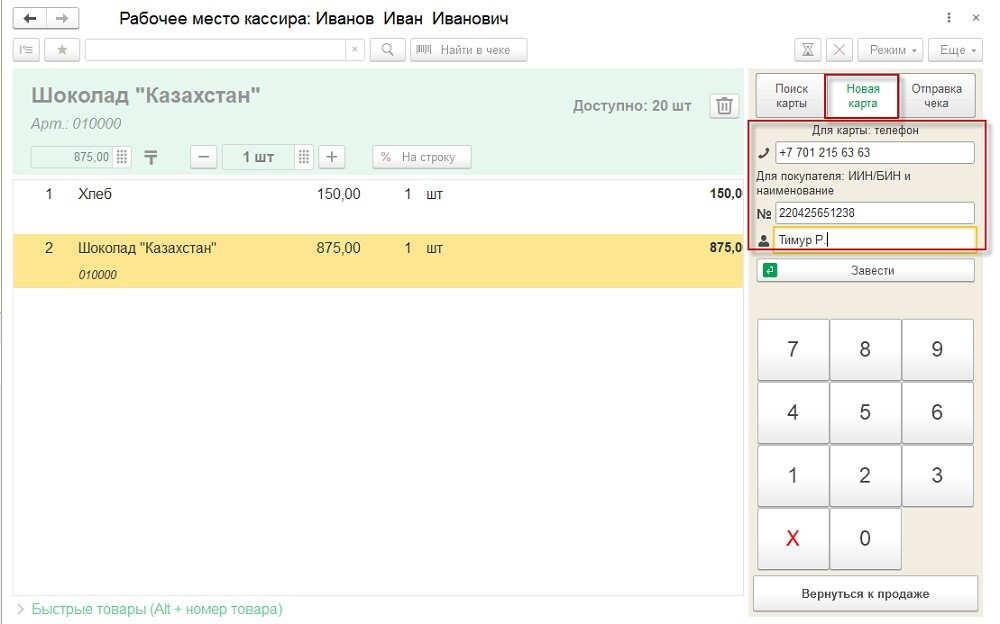The width and height of the screenshot is (1000, 624).
Task: Open the price keypad next to 875,00
Action: click(x=122, y=157)
